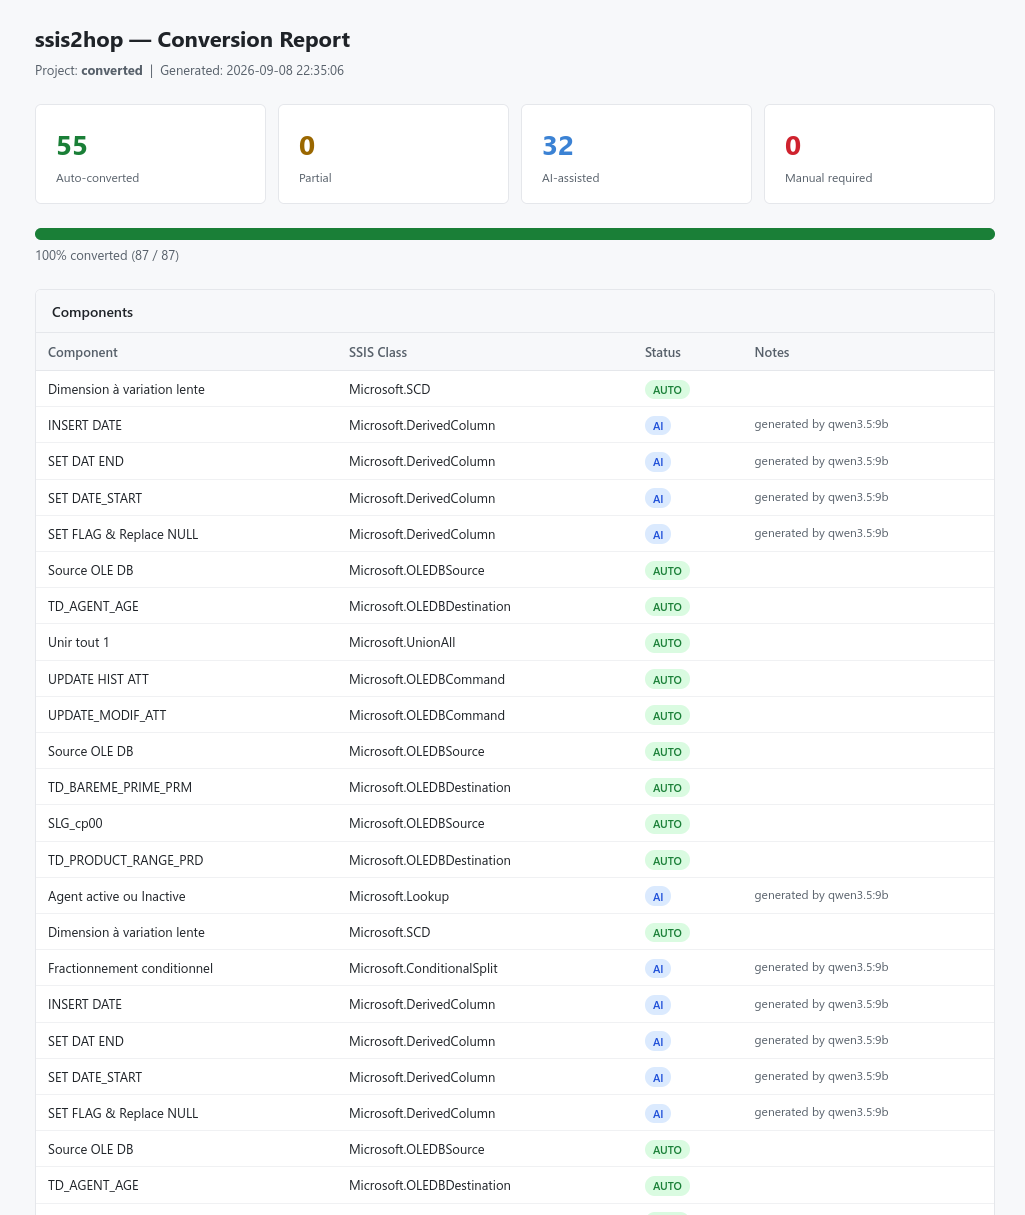Select the 'TD_PRODUCT_RANGE_PRD' component
Screen dimensions: 1025x1215
(x=125, y=860)
